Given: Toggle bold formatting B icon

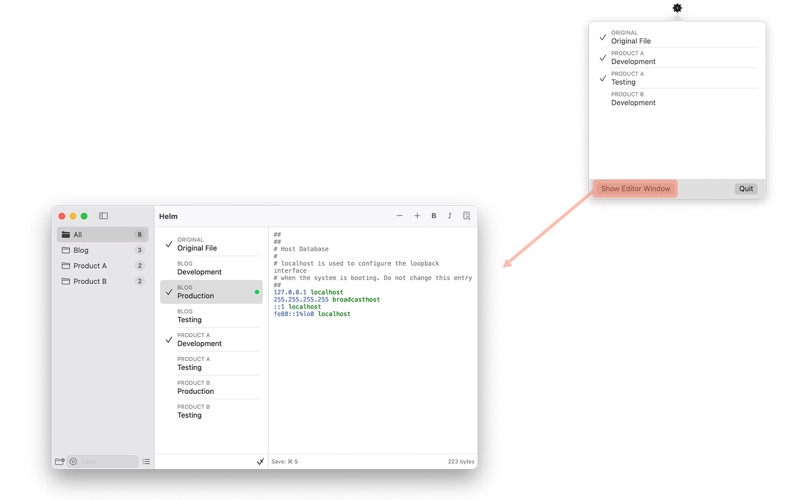Looking at the screenshot, I should (434, 216).
